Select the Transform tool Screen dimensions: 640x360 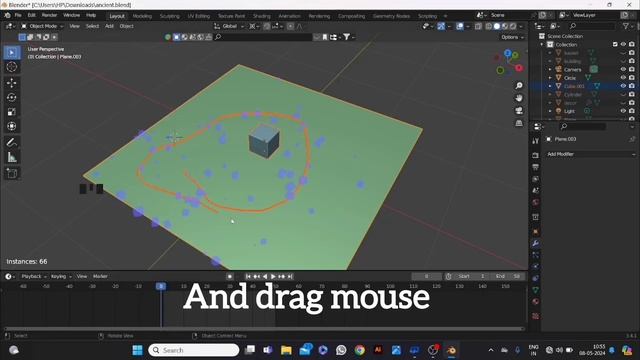(x=11, y=126)
